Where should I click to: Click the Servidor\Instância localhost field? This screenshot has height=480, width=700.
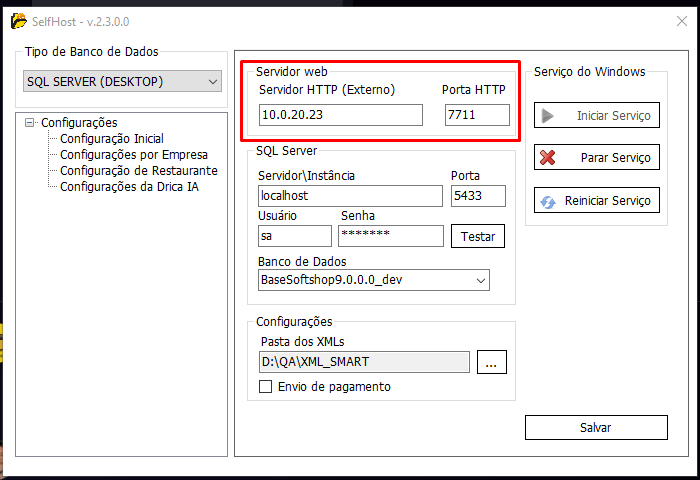349,196
